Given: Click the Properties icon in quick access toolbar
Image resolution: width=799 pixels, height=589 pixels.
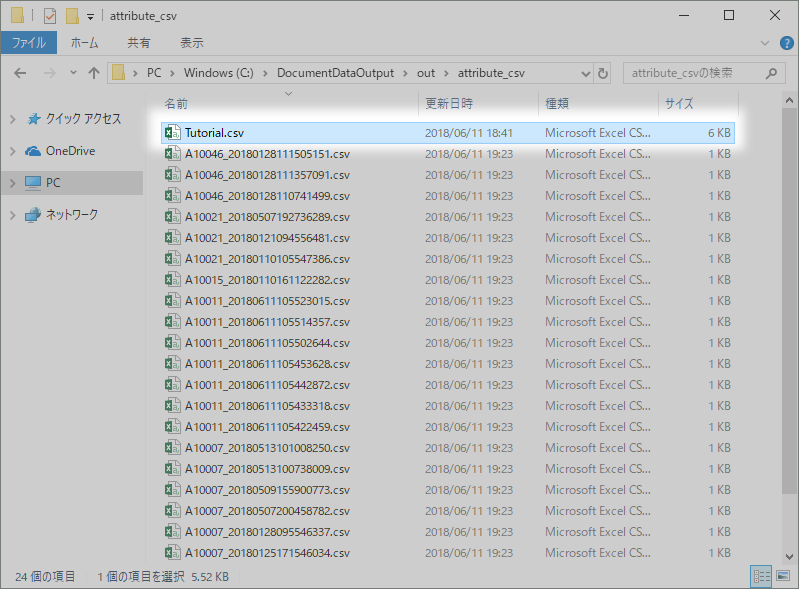Looking at the screenshot, I should (49, 15).
